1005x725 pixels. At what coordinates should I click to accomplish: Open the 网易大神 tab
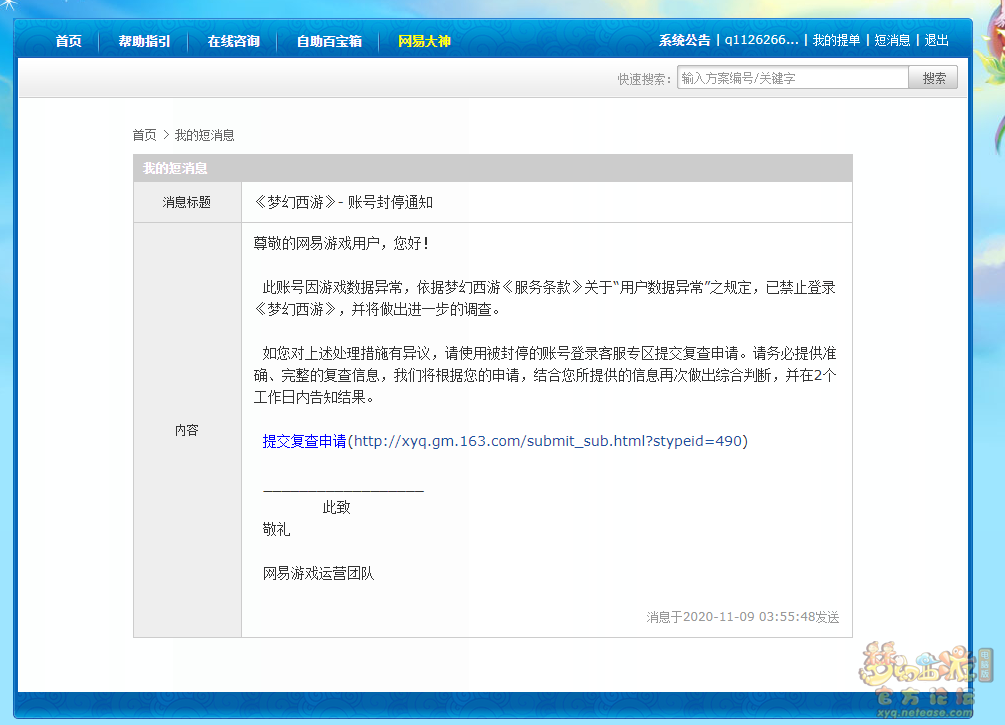click(424, 41)
